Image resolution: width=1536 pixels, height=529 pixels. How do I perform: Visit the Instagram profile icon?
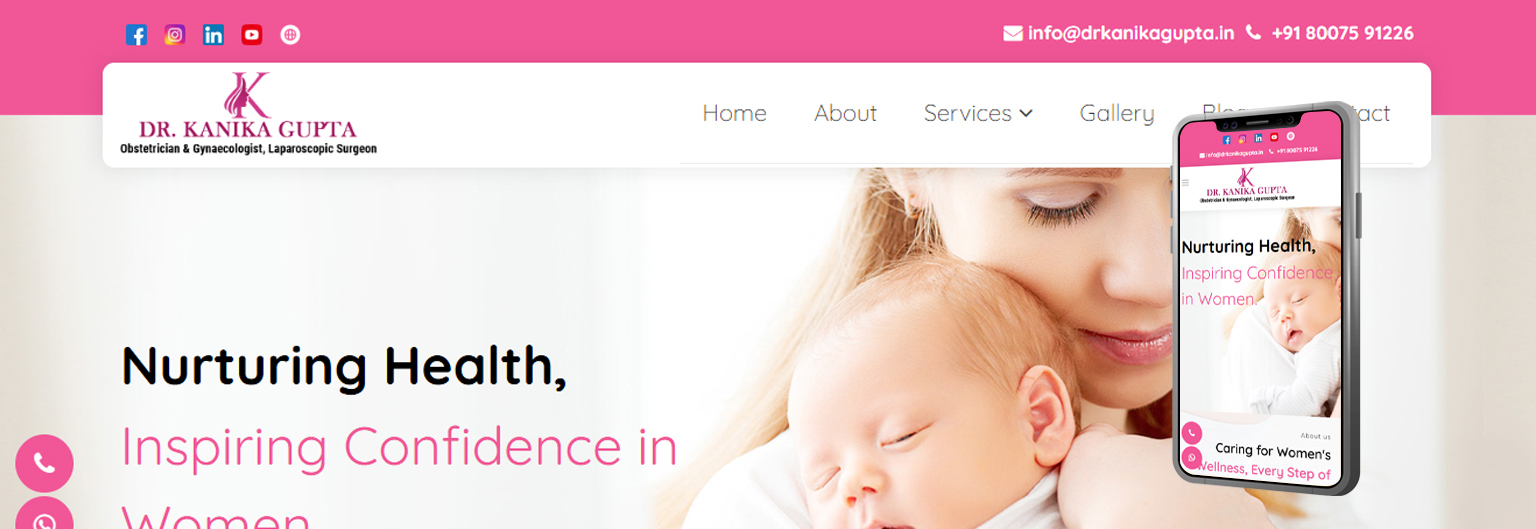[175, 35]
